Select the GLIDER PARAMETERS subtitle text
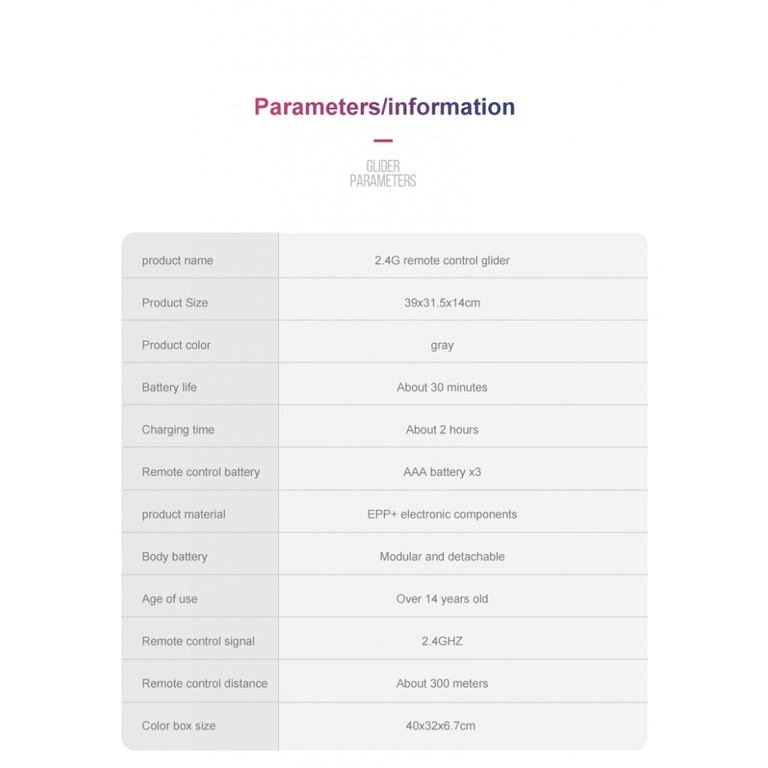This screenshot has width=768, height=768. click(383, 173)
